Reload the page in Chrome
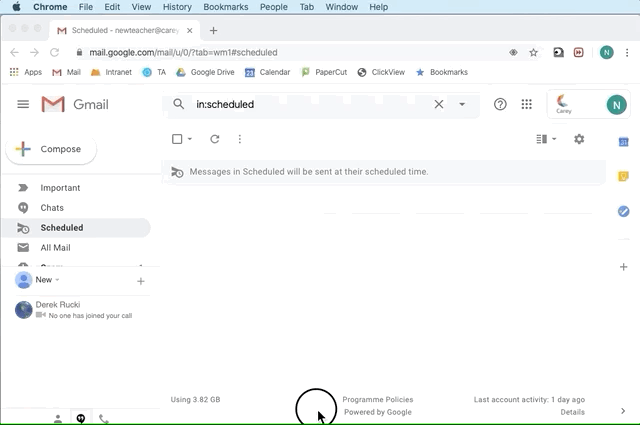 [54, 53]
